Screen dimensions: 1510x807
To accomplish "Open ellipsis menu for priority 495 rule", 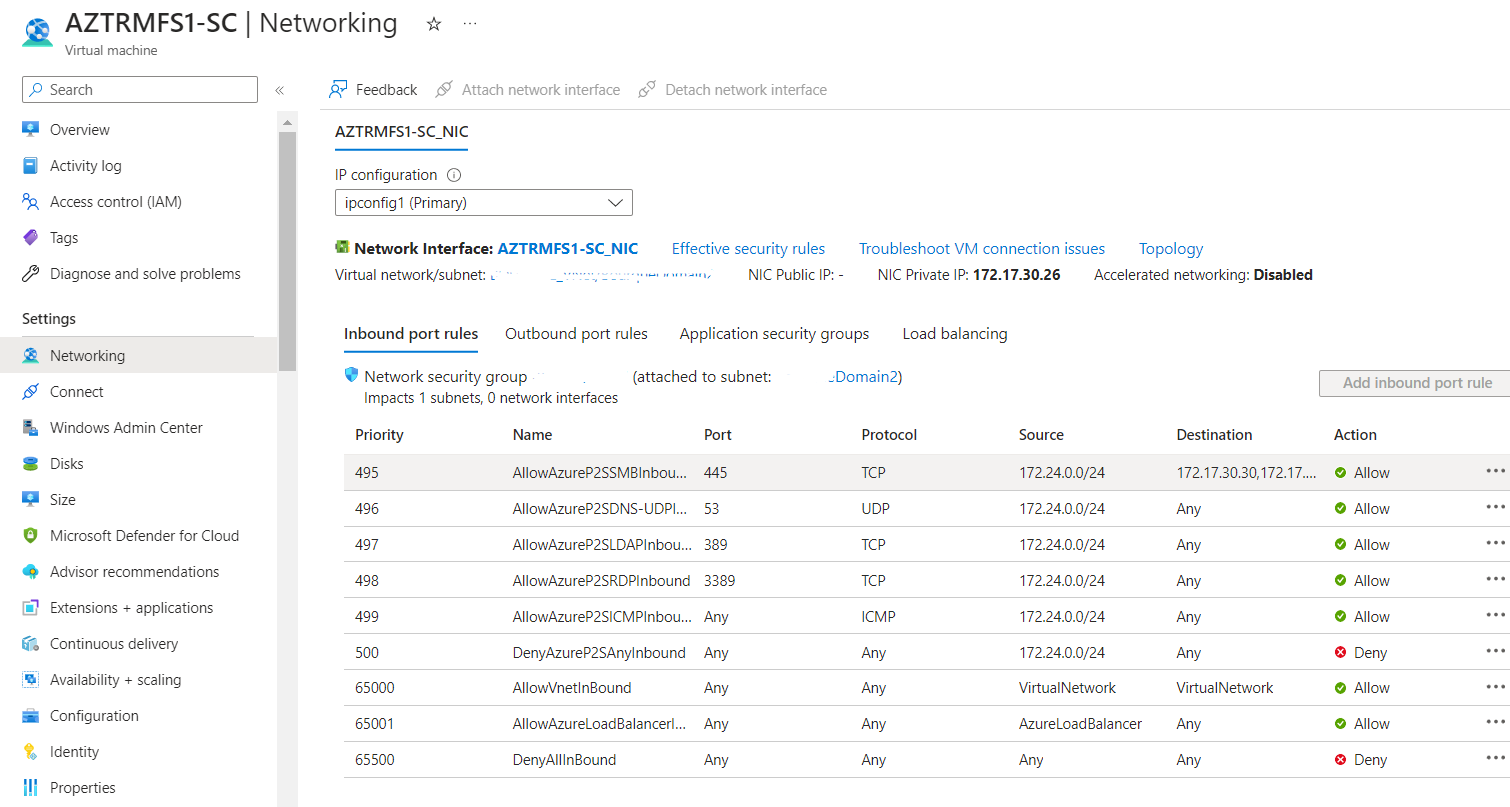I will [1495, 471].
